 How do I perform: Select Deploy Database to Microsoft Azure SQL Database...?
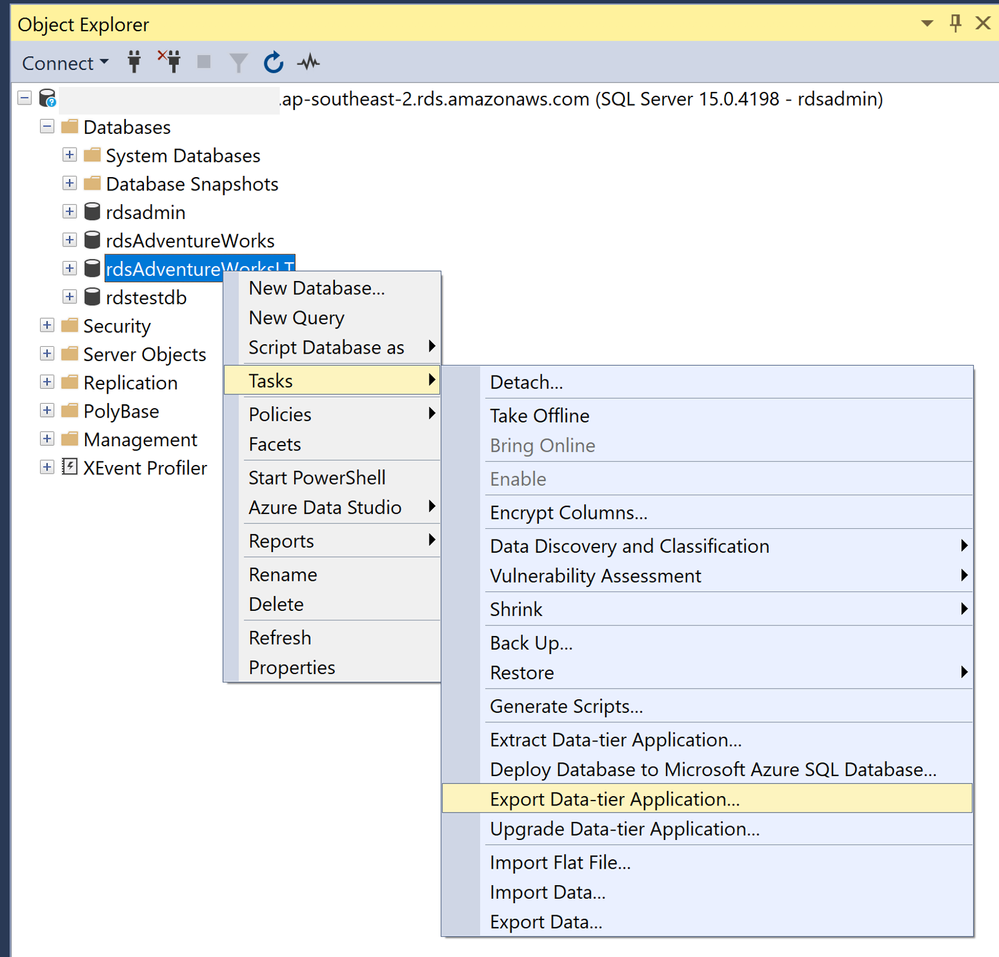708,769
